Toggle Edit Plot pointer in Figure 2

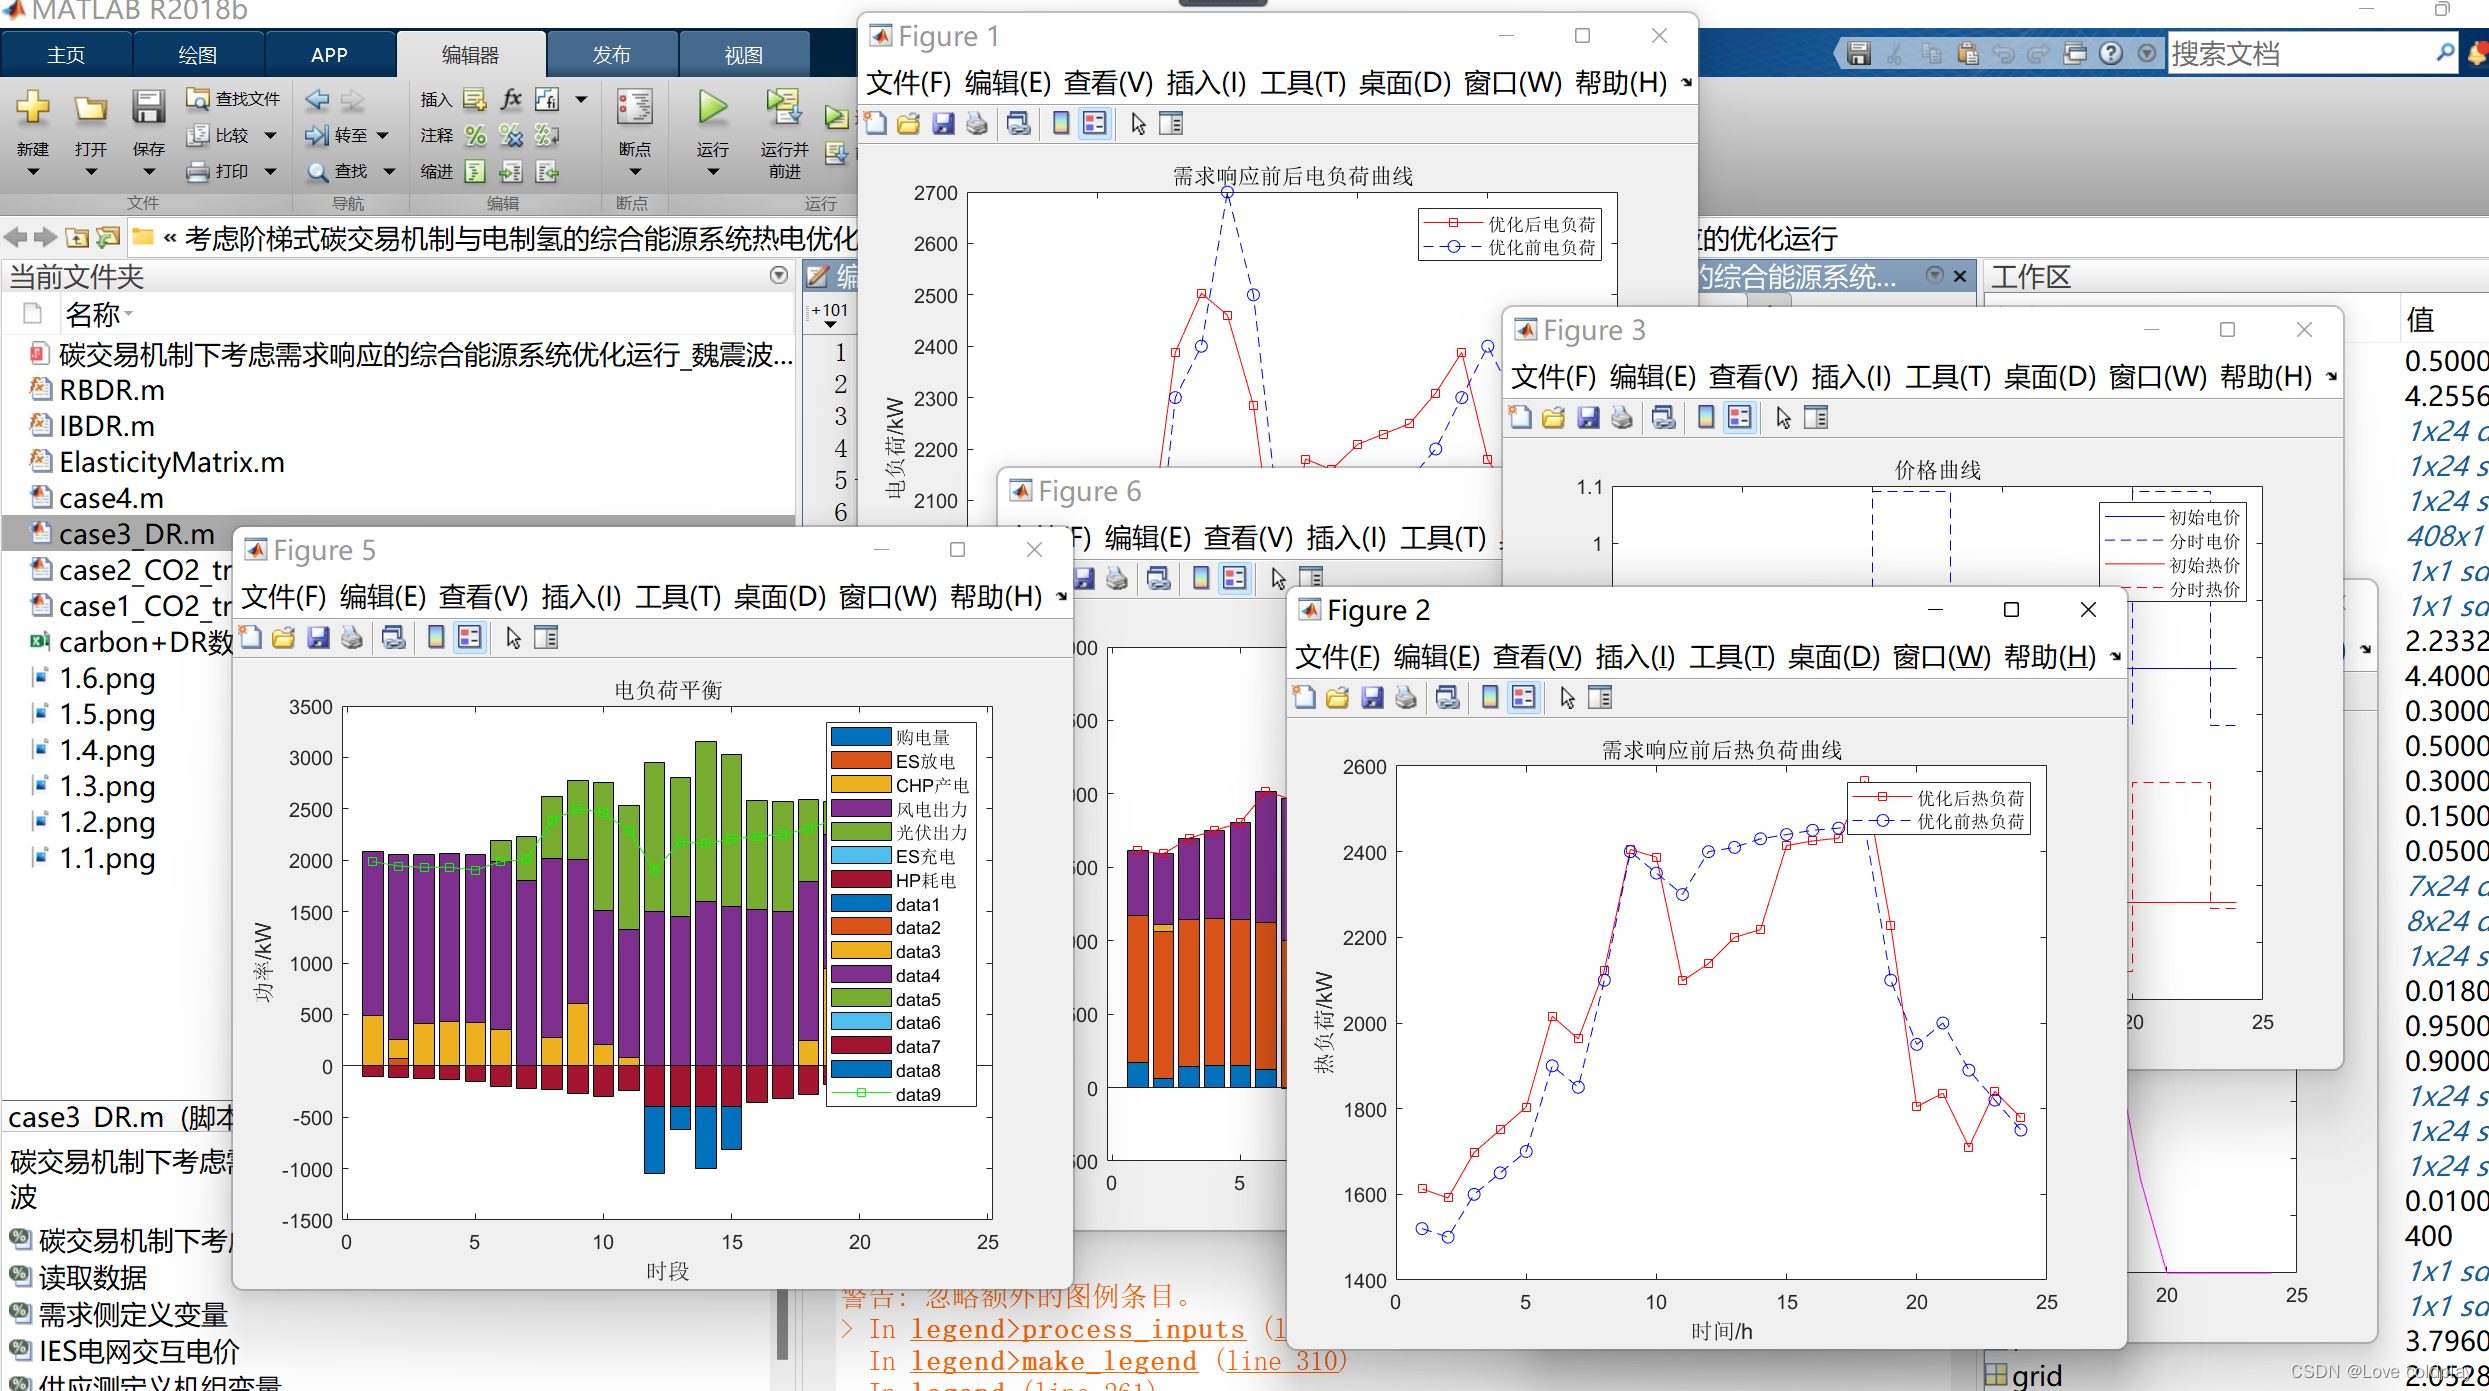point(1567,697)
